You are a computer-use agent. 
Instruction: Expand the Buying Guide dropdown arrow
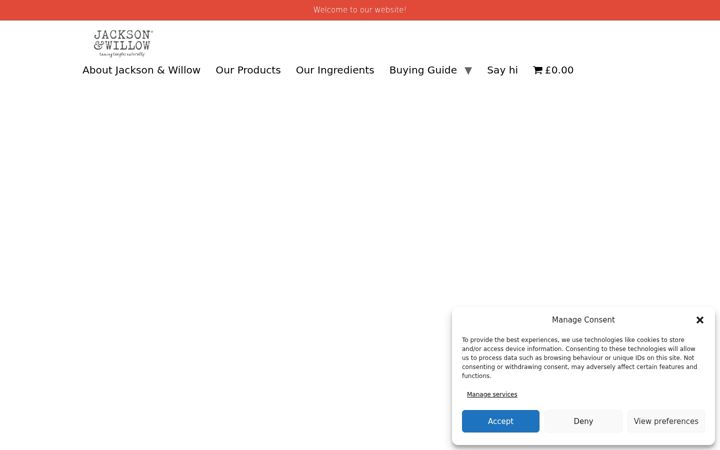[468, 71]
